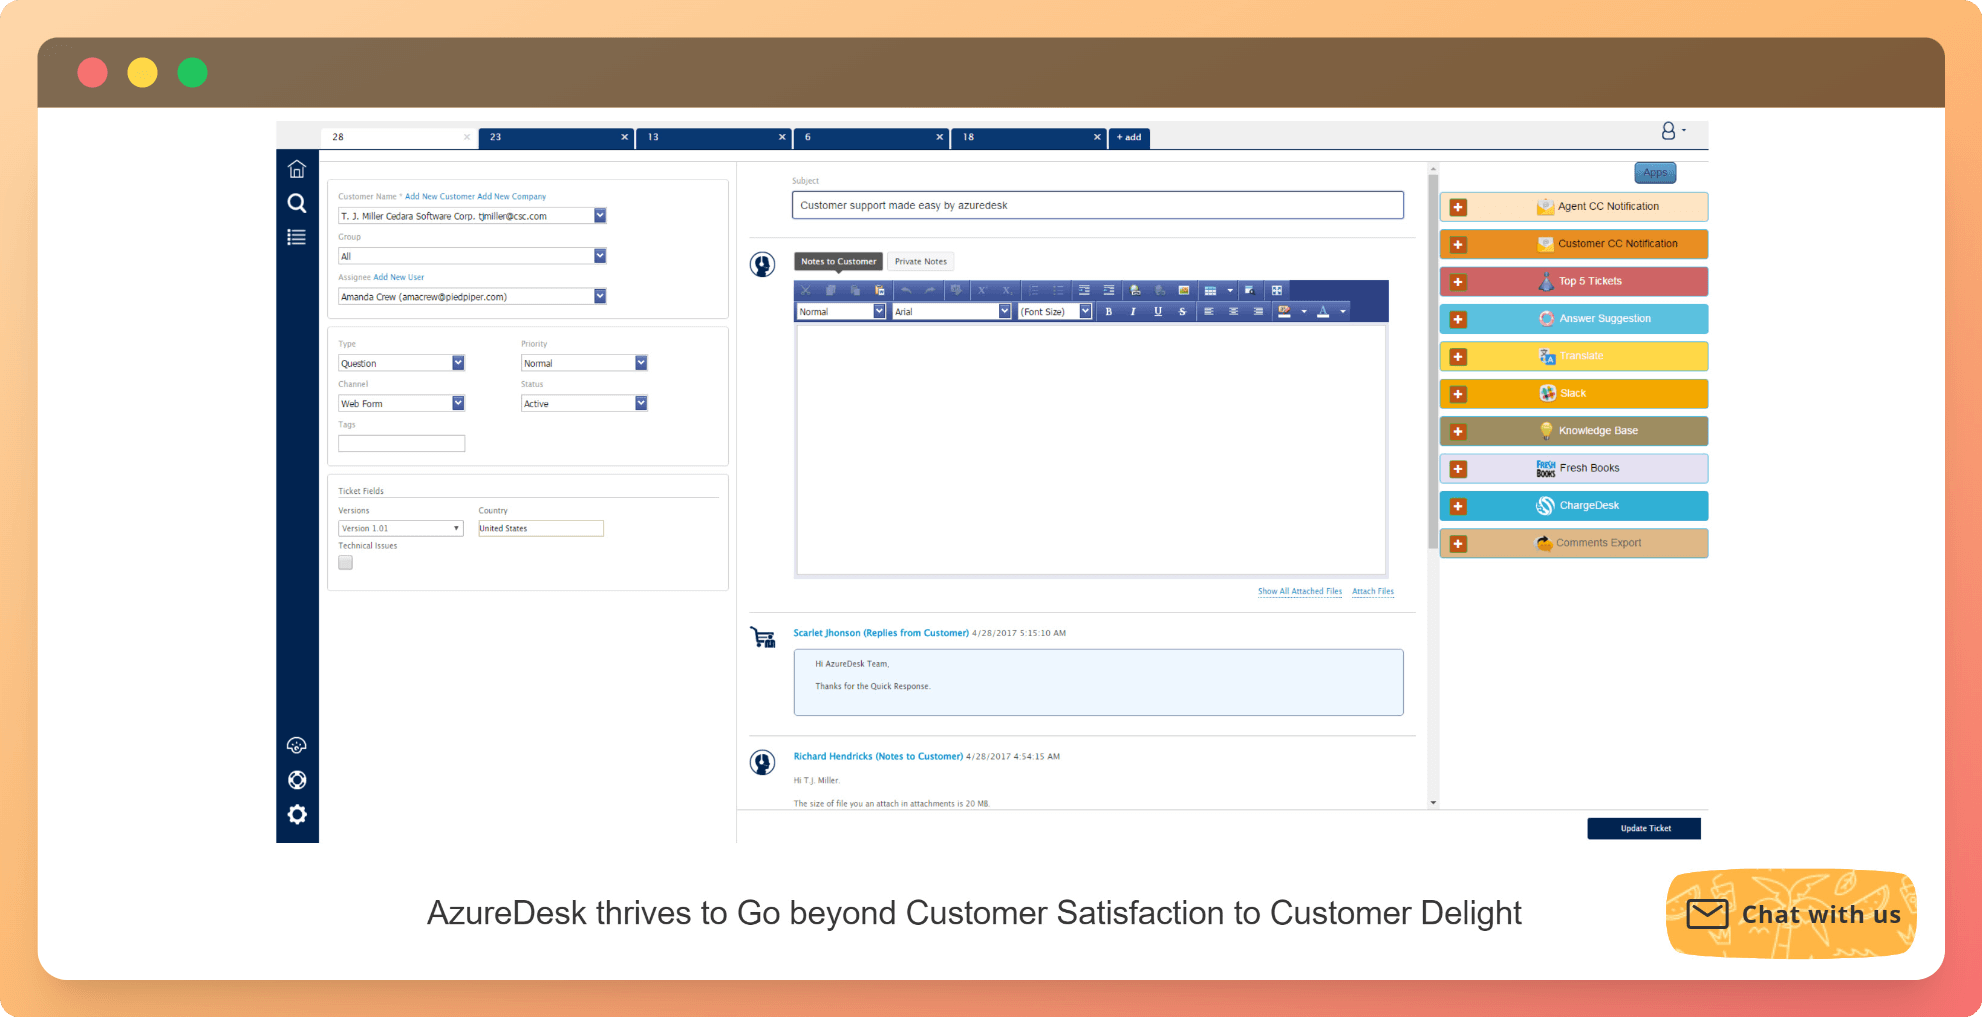Open the ticket list icon in sidebar
The width and height of the screenshot is (1982, 1017).
(x=297, y=237)
